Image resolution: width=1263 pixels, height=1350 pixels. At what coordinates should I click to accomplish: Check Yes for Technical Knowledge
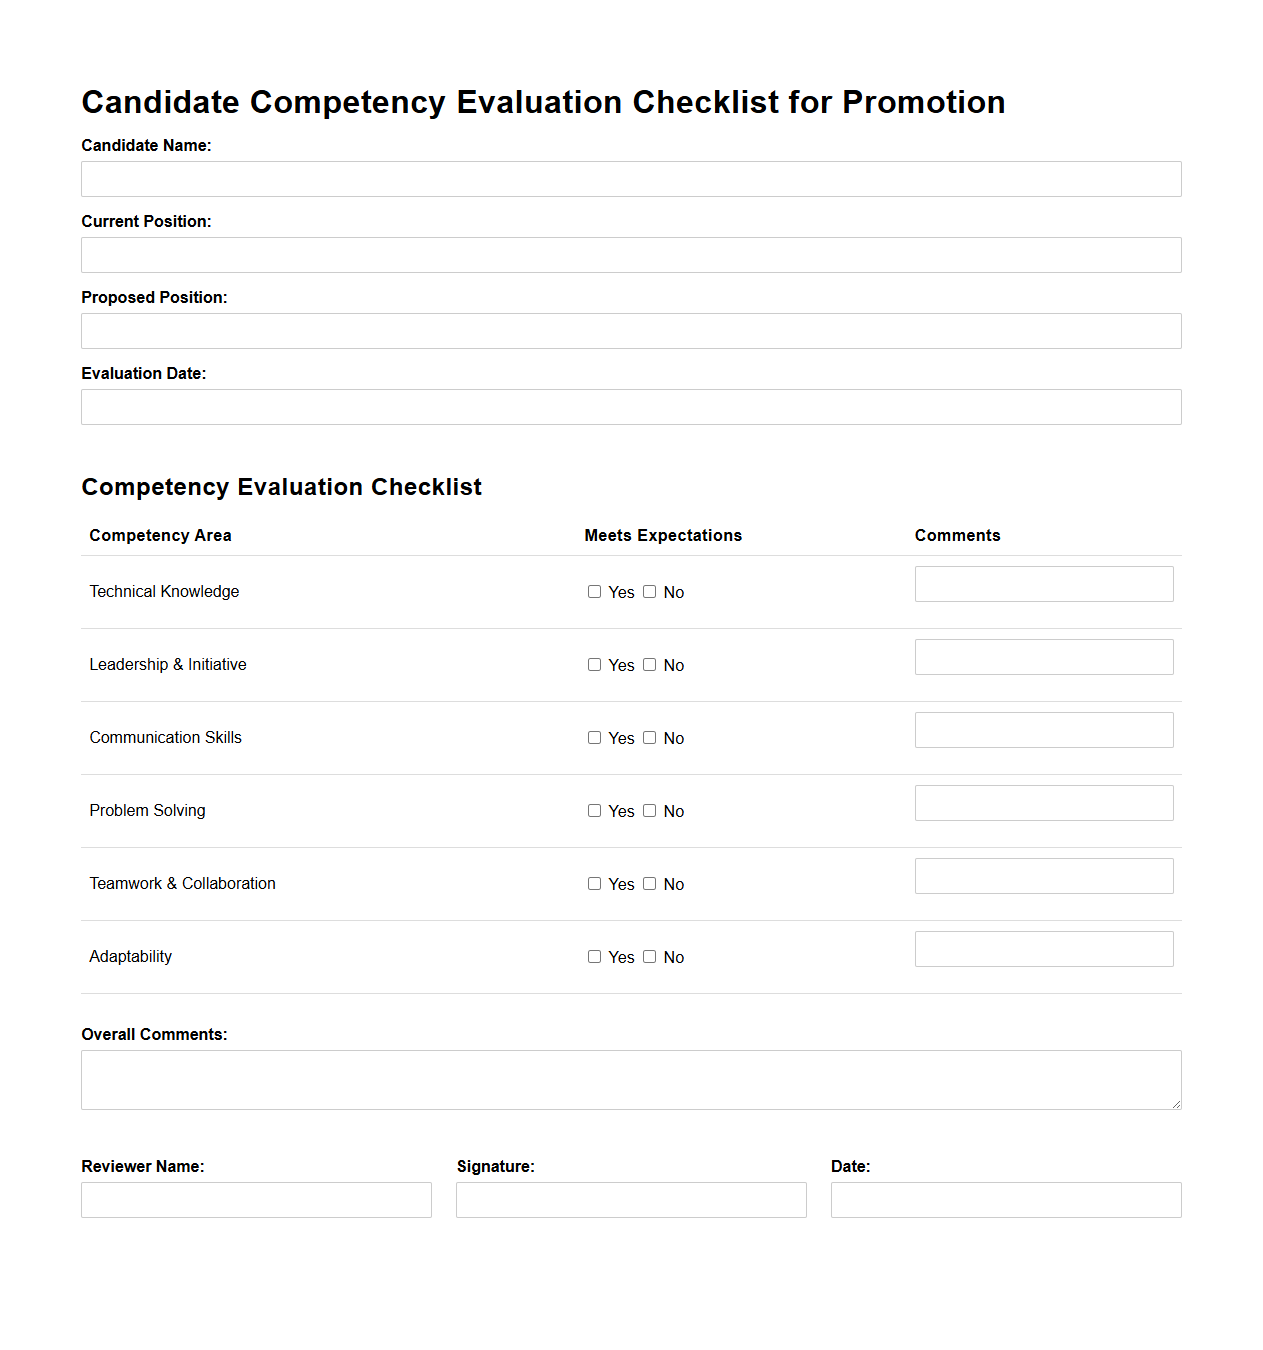pyautogui.click(x=594, y=592)
